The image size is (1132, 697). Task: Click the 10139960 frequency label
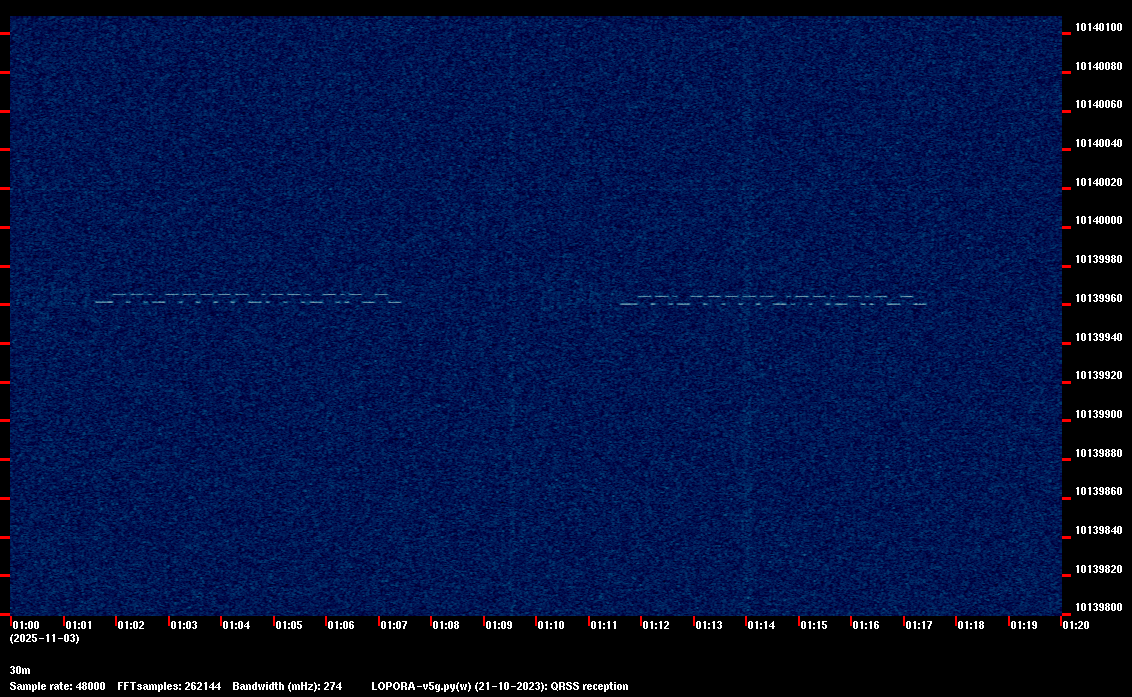(1099, 298)
